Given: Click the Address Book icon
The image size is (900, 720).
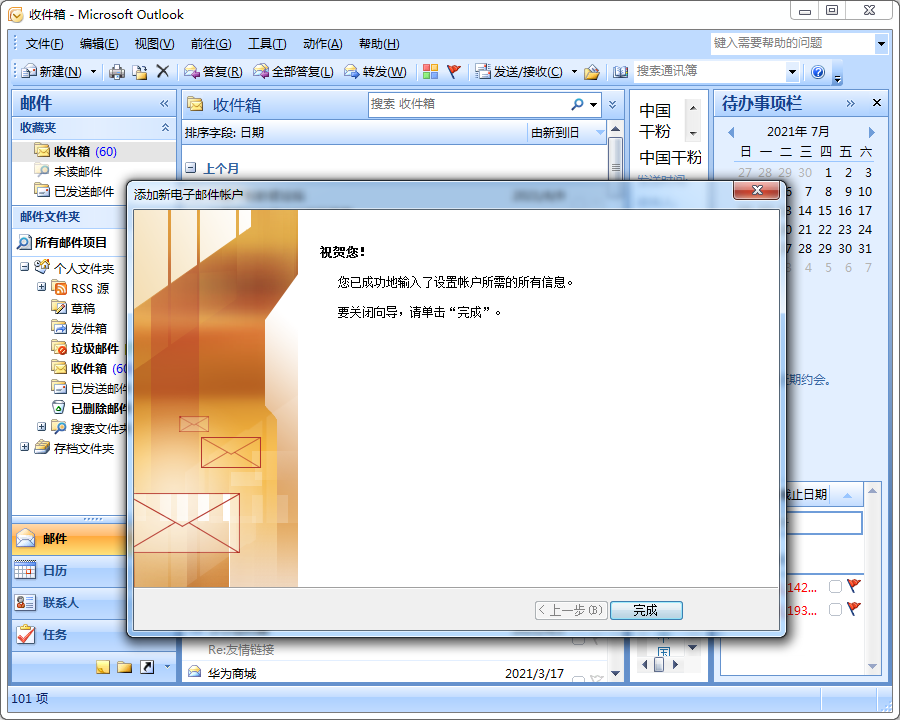Looking at the screenshot, I should (x=620, y=72).
